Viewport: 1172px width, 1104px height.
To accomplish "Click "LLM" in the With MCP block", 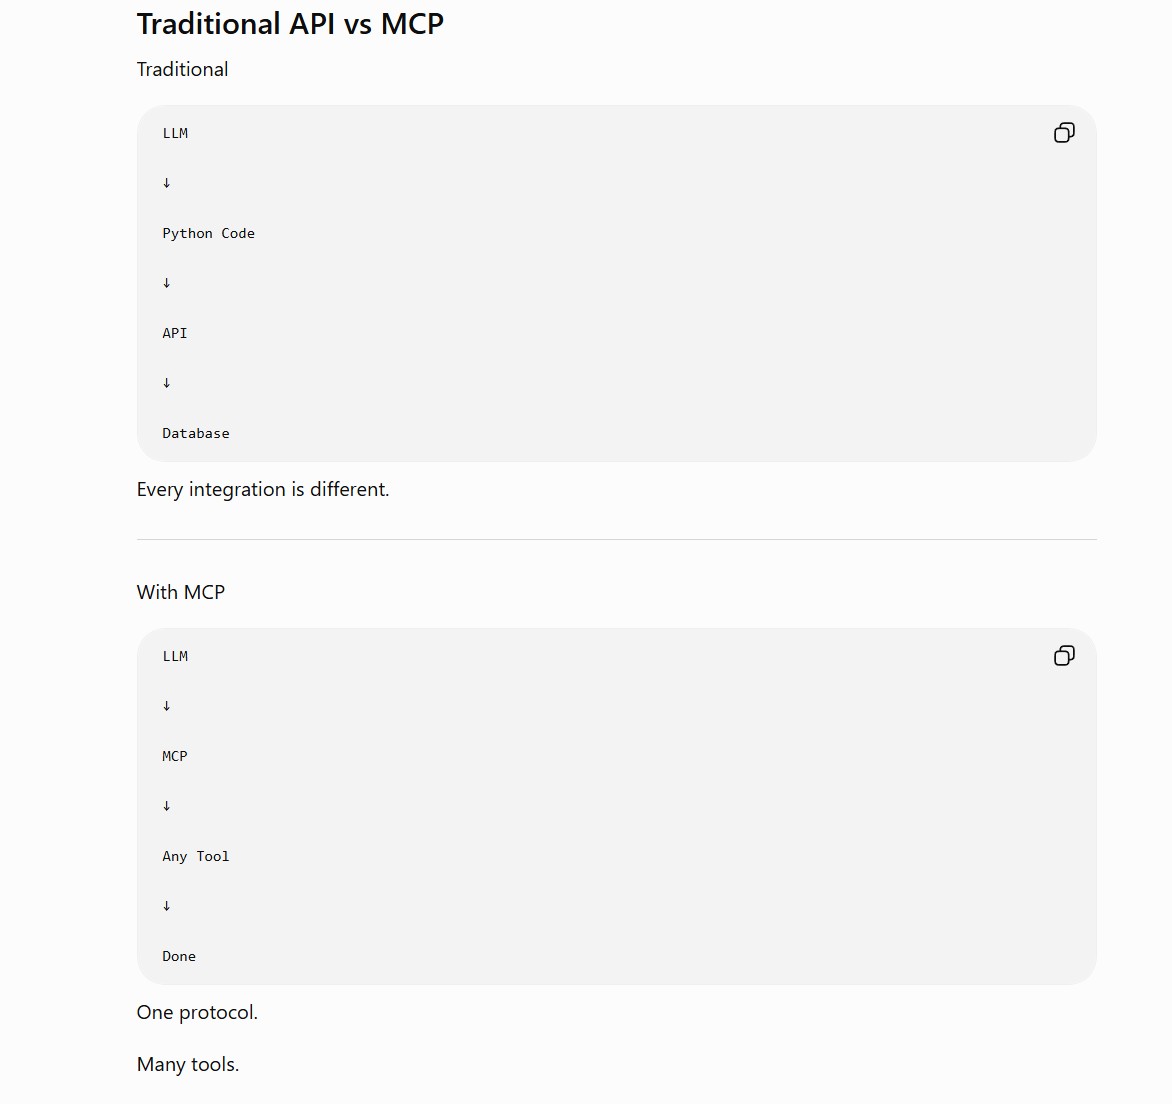I will pos(175,656).
